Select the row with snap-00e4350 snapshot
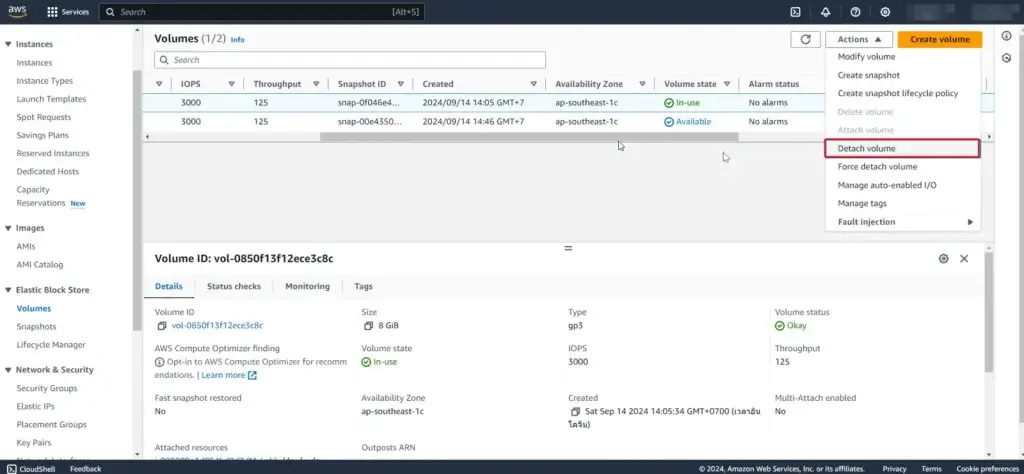The height and width of the screenshot is (474, 1024). click(483, 121)
